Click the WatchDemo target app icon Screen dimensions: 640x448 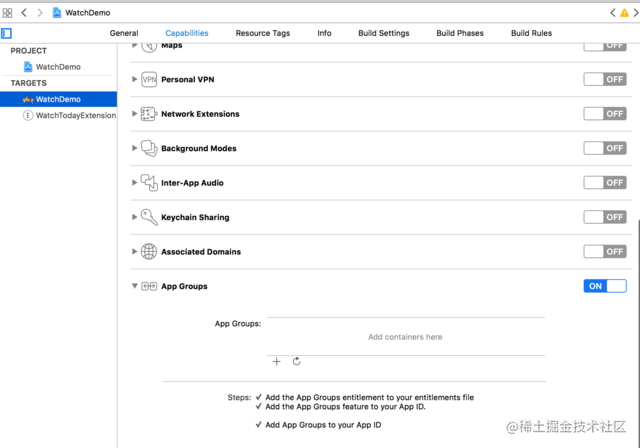(28, 99)
